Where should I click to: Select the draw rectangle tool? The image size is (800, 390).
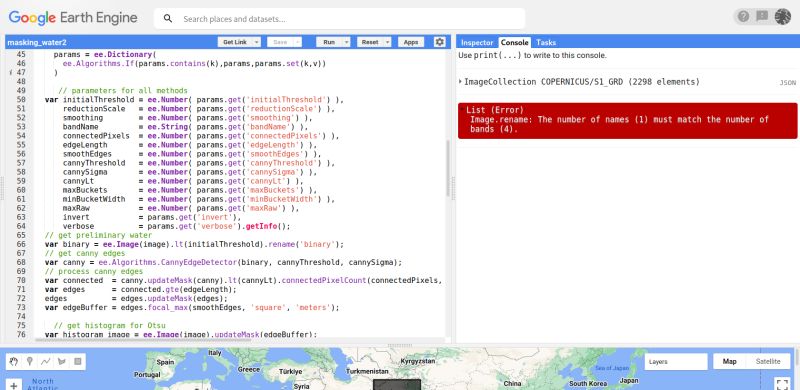click(x=78, y=361)
